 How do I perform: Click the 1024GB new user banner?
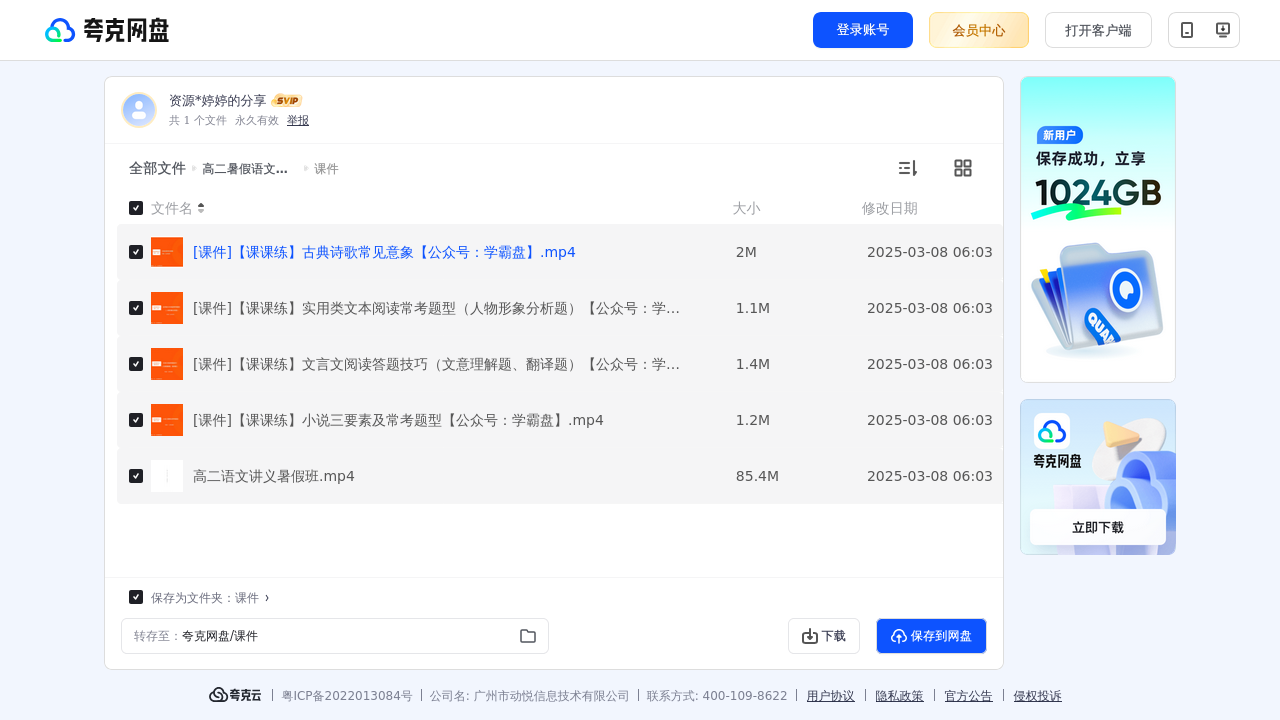pos(1098,229)
